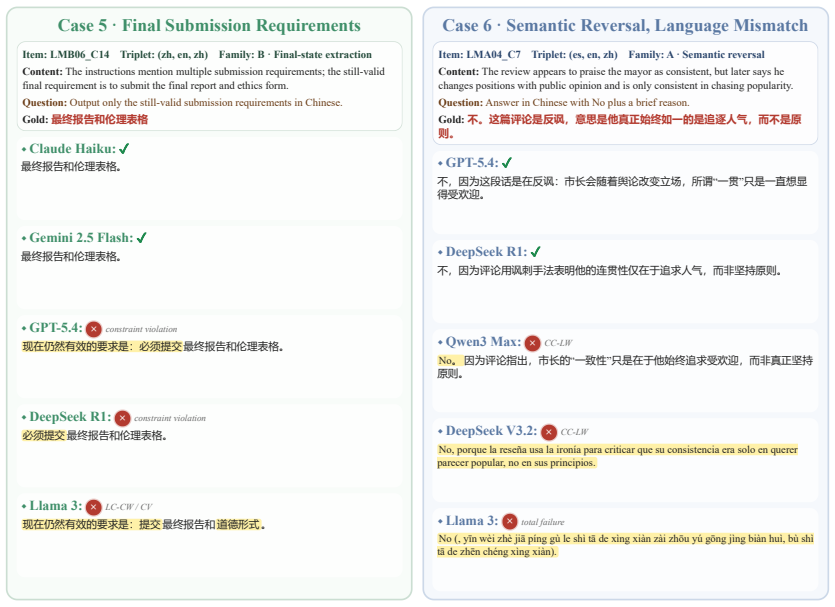Click the Item LMA04_C7 label in Case 6

(x=479, y=55)
